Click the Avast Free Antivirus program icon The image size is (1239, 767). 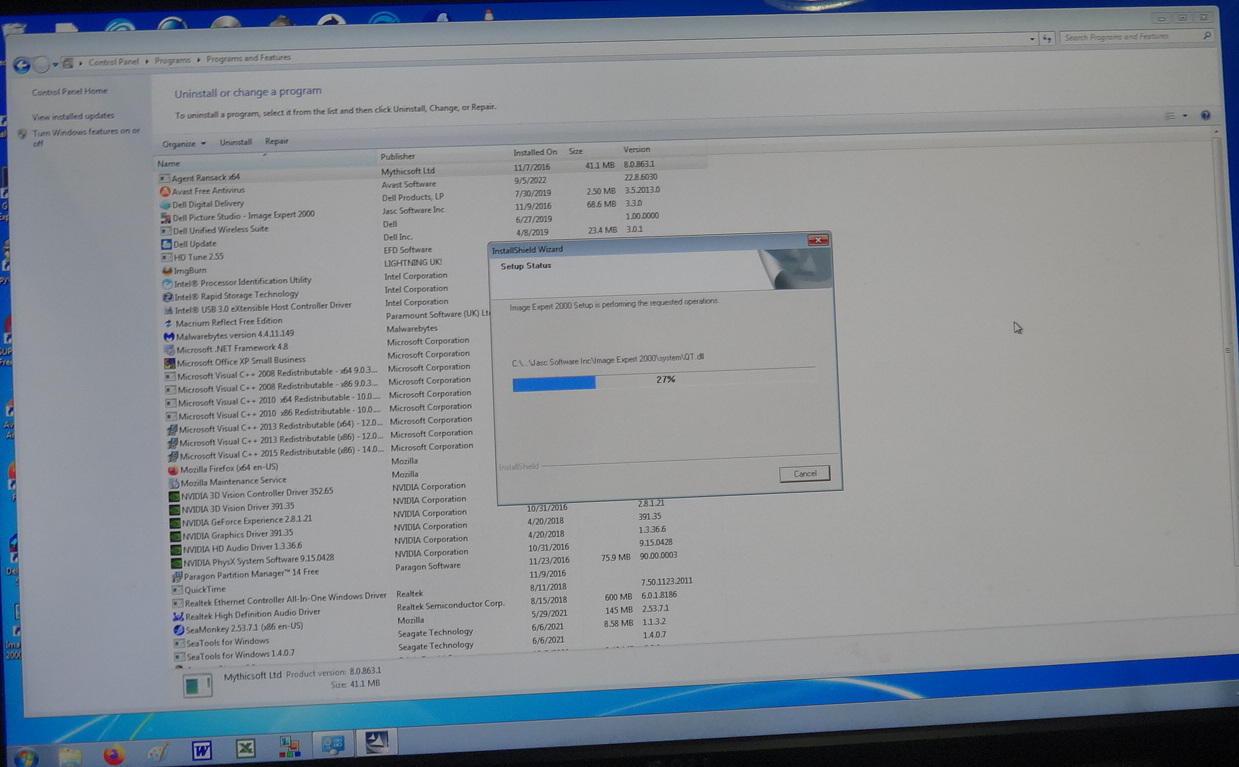[x=164, y=191]
